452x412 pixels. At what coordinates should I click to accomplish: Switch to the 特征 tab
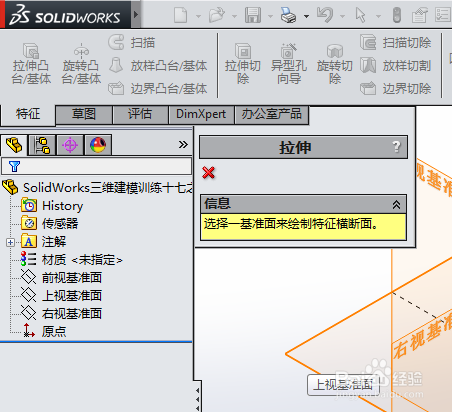pos(28,114)
